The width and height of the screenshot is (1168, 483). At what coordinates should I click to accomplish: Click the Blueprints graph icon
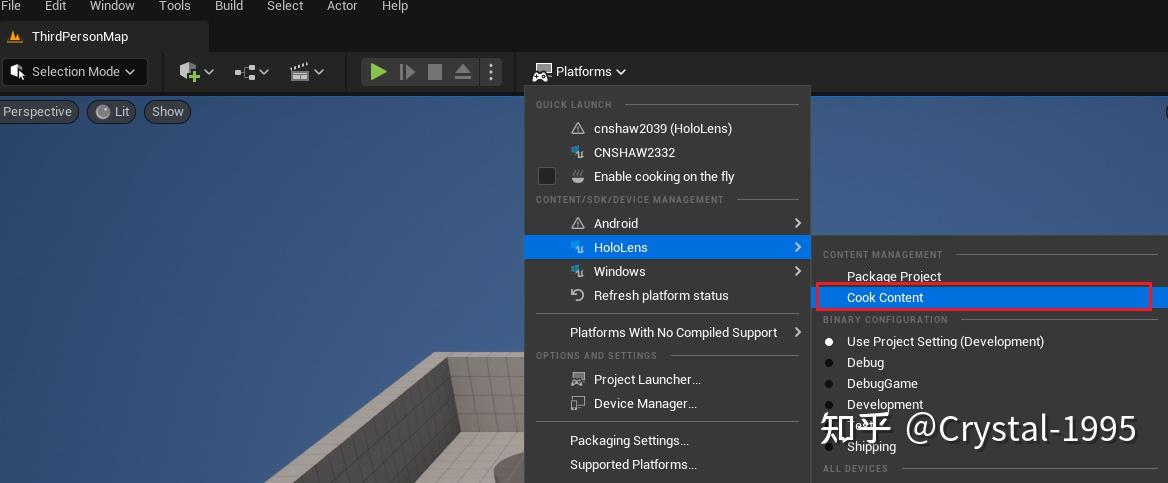[245, 72]
